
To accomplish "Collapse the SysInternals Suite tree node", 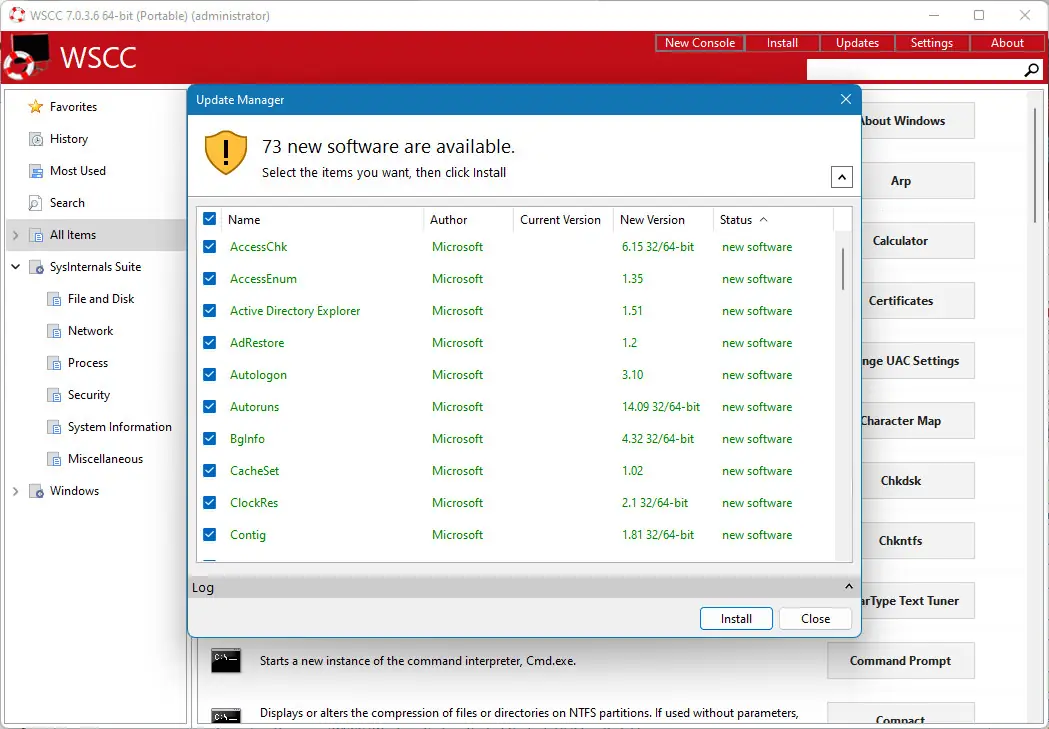I will point(15,267).
